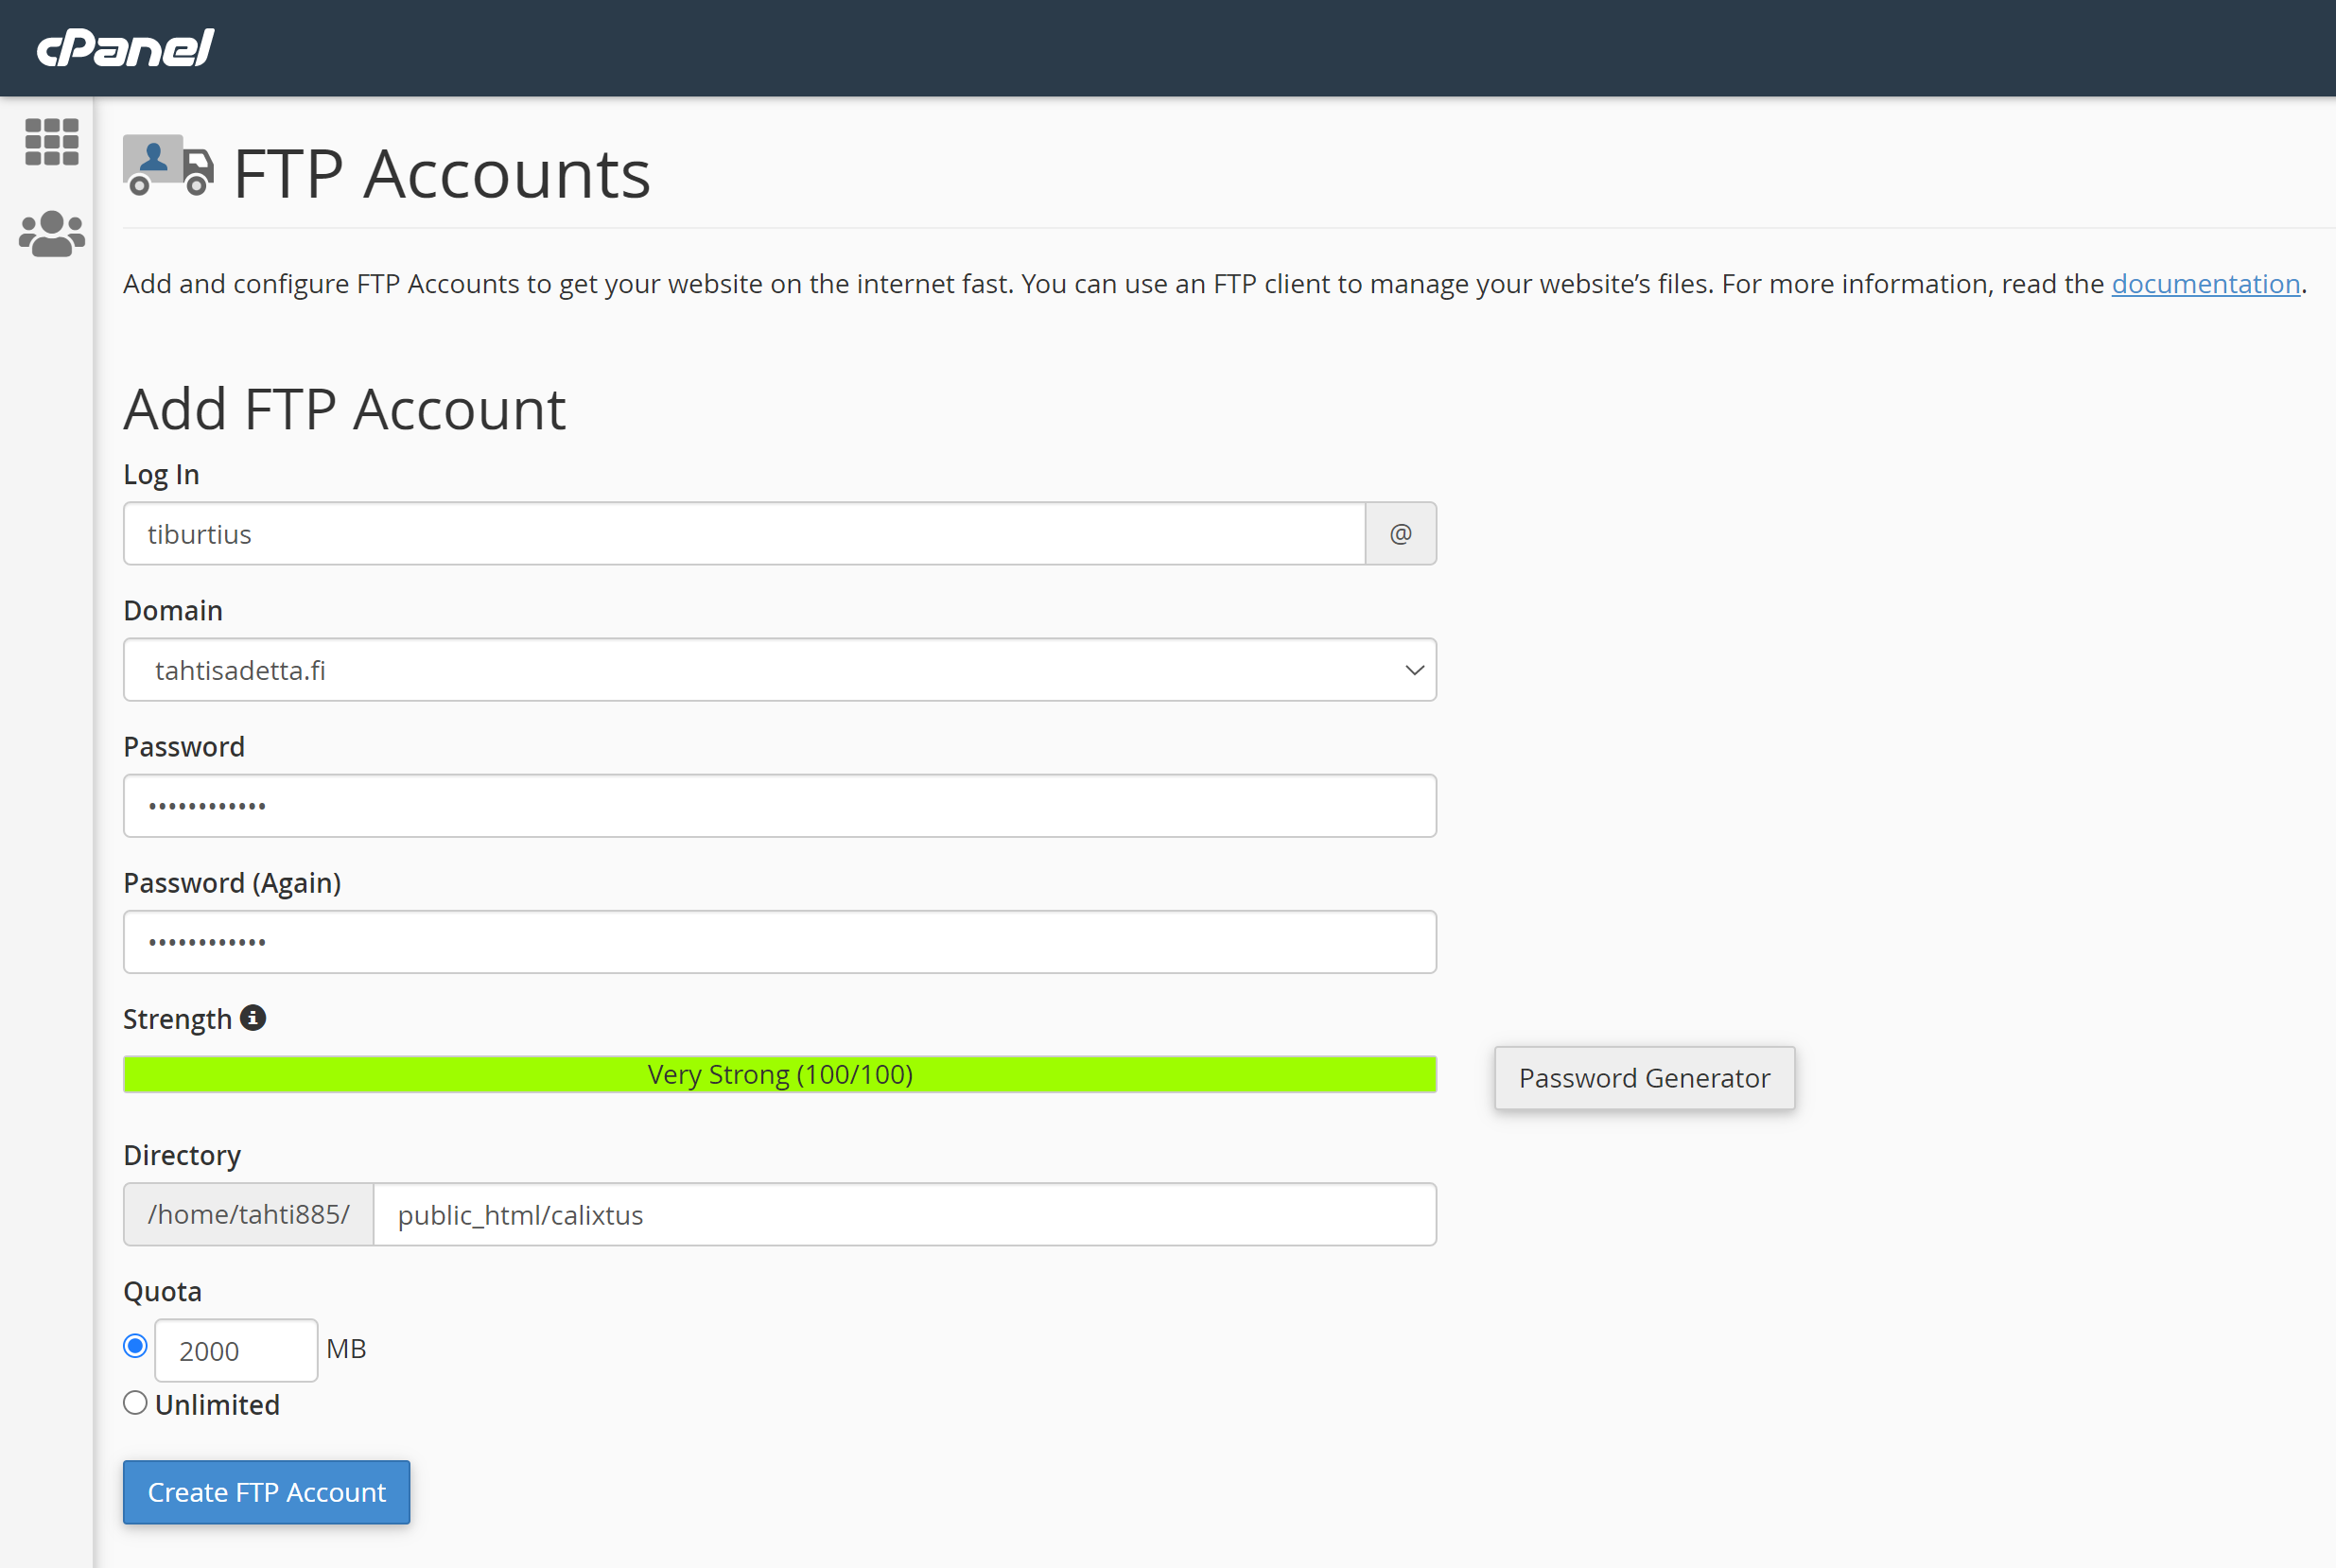Click the password strength info icon
This screenshot has height=1568, width=2336.
pyautogui.click(x=252, y=1017)
